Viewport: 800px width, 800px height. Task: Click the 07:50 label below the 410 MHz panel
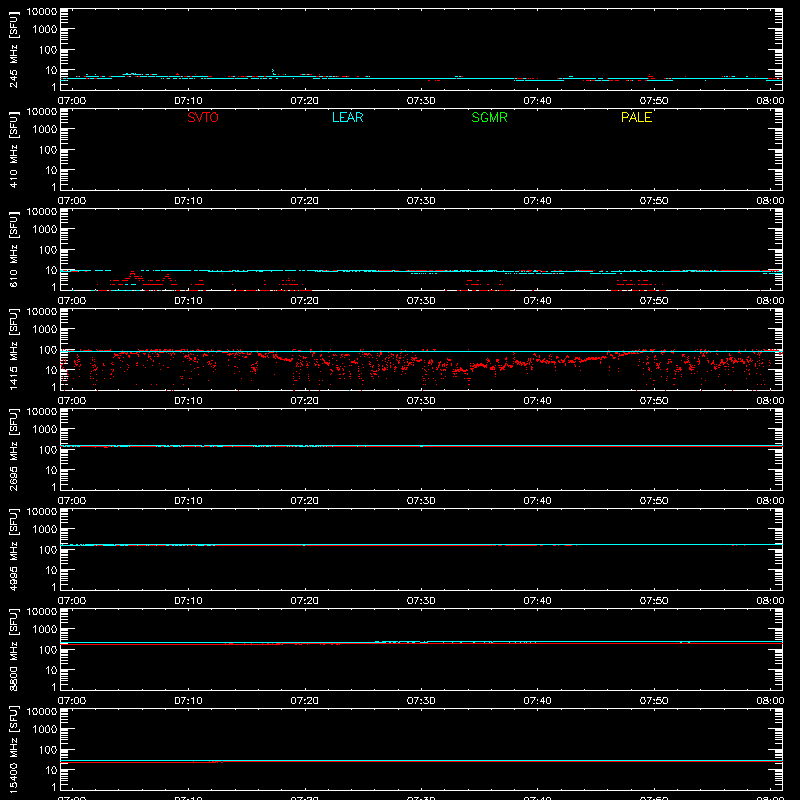coord(654,201)
